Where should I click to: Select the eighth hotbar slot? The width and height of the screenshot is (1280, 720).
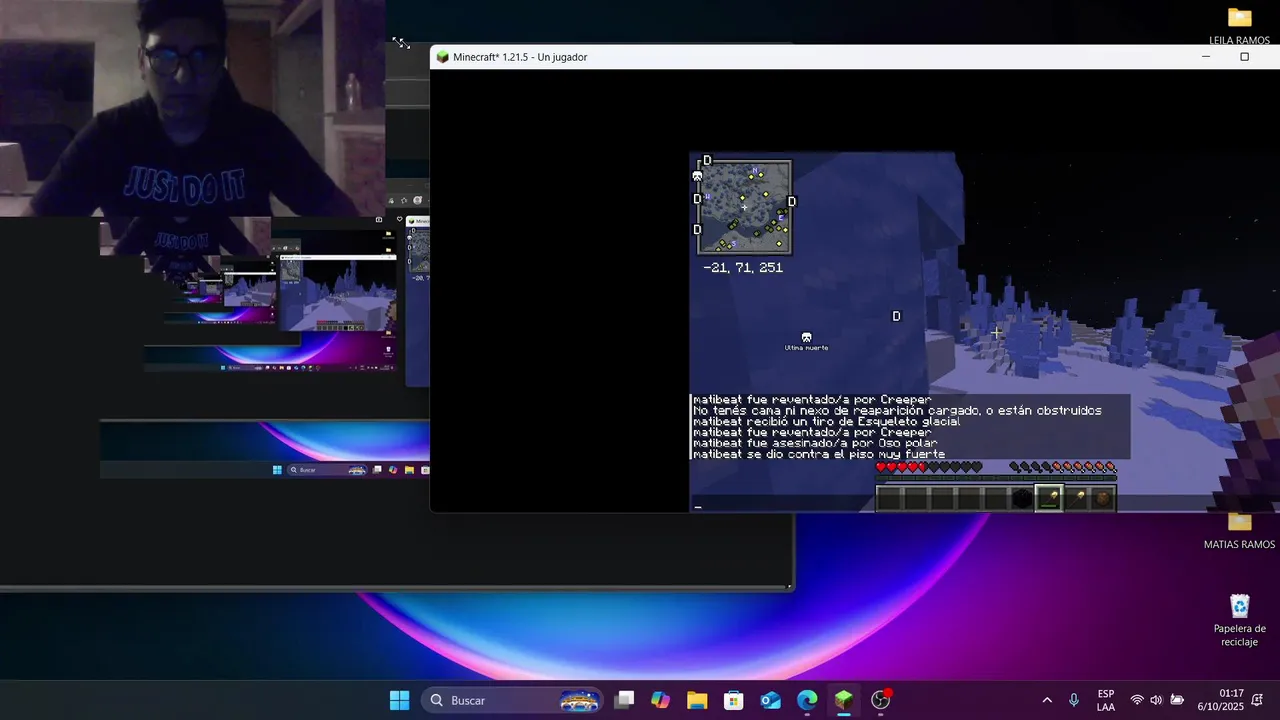[x=1076, y=498]
